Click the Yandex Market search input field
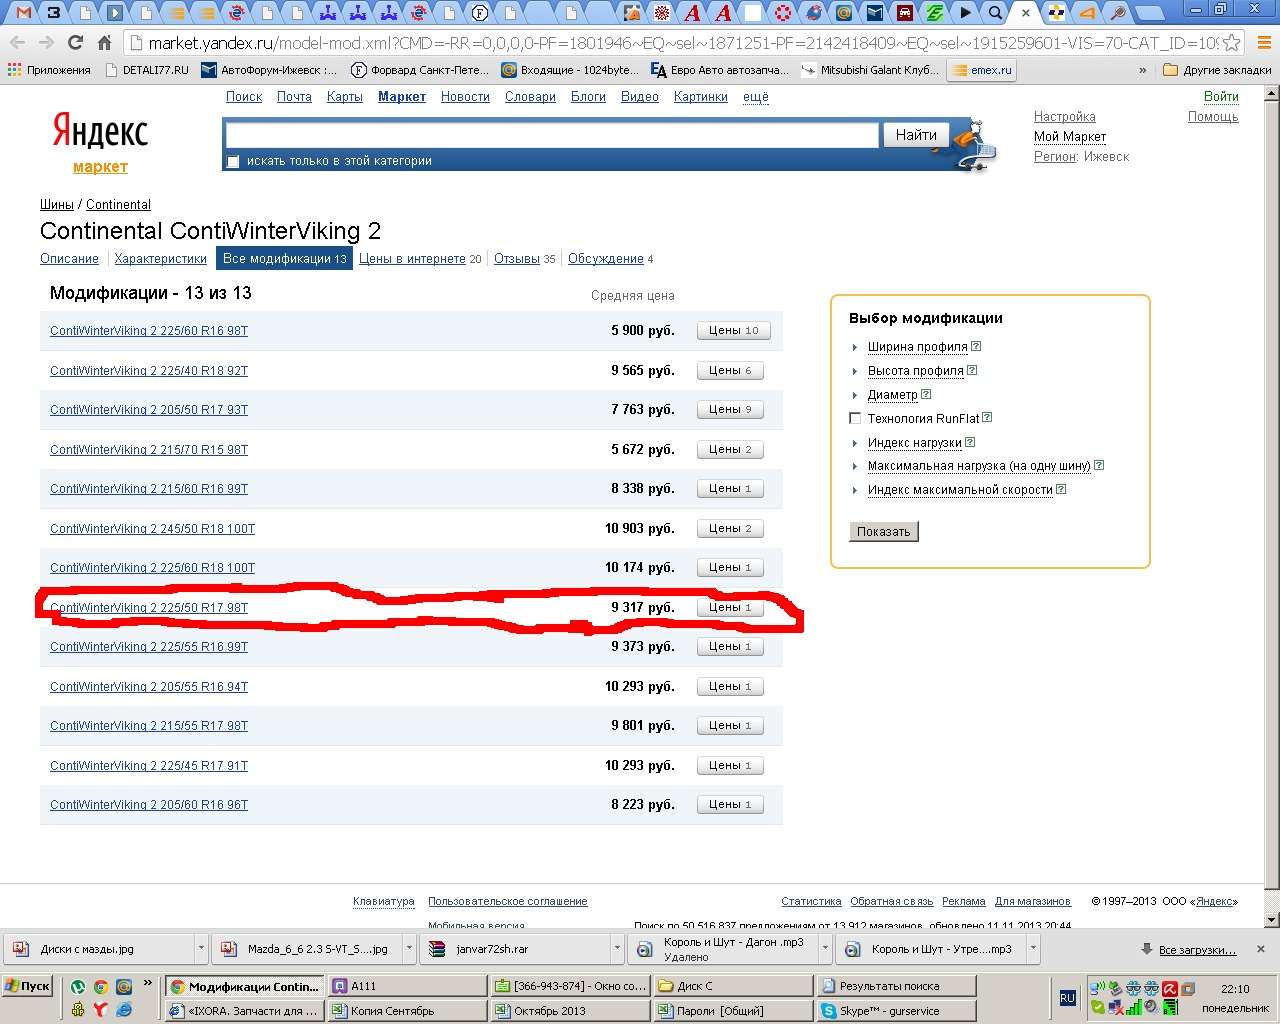 click(552, 135)
